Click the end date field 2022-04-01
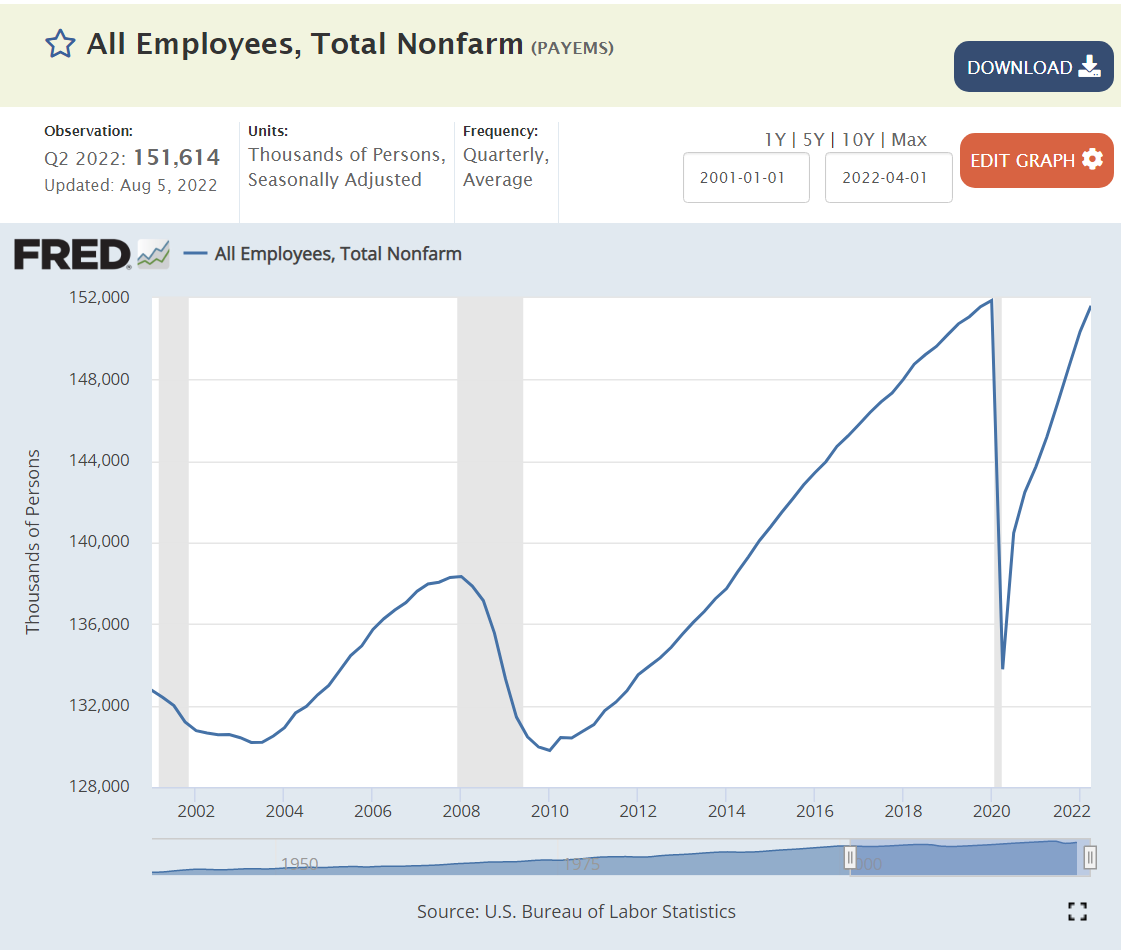The height and width of the screenshot is (950, 1122). pyautogui.click(x=888, y=178)
